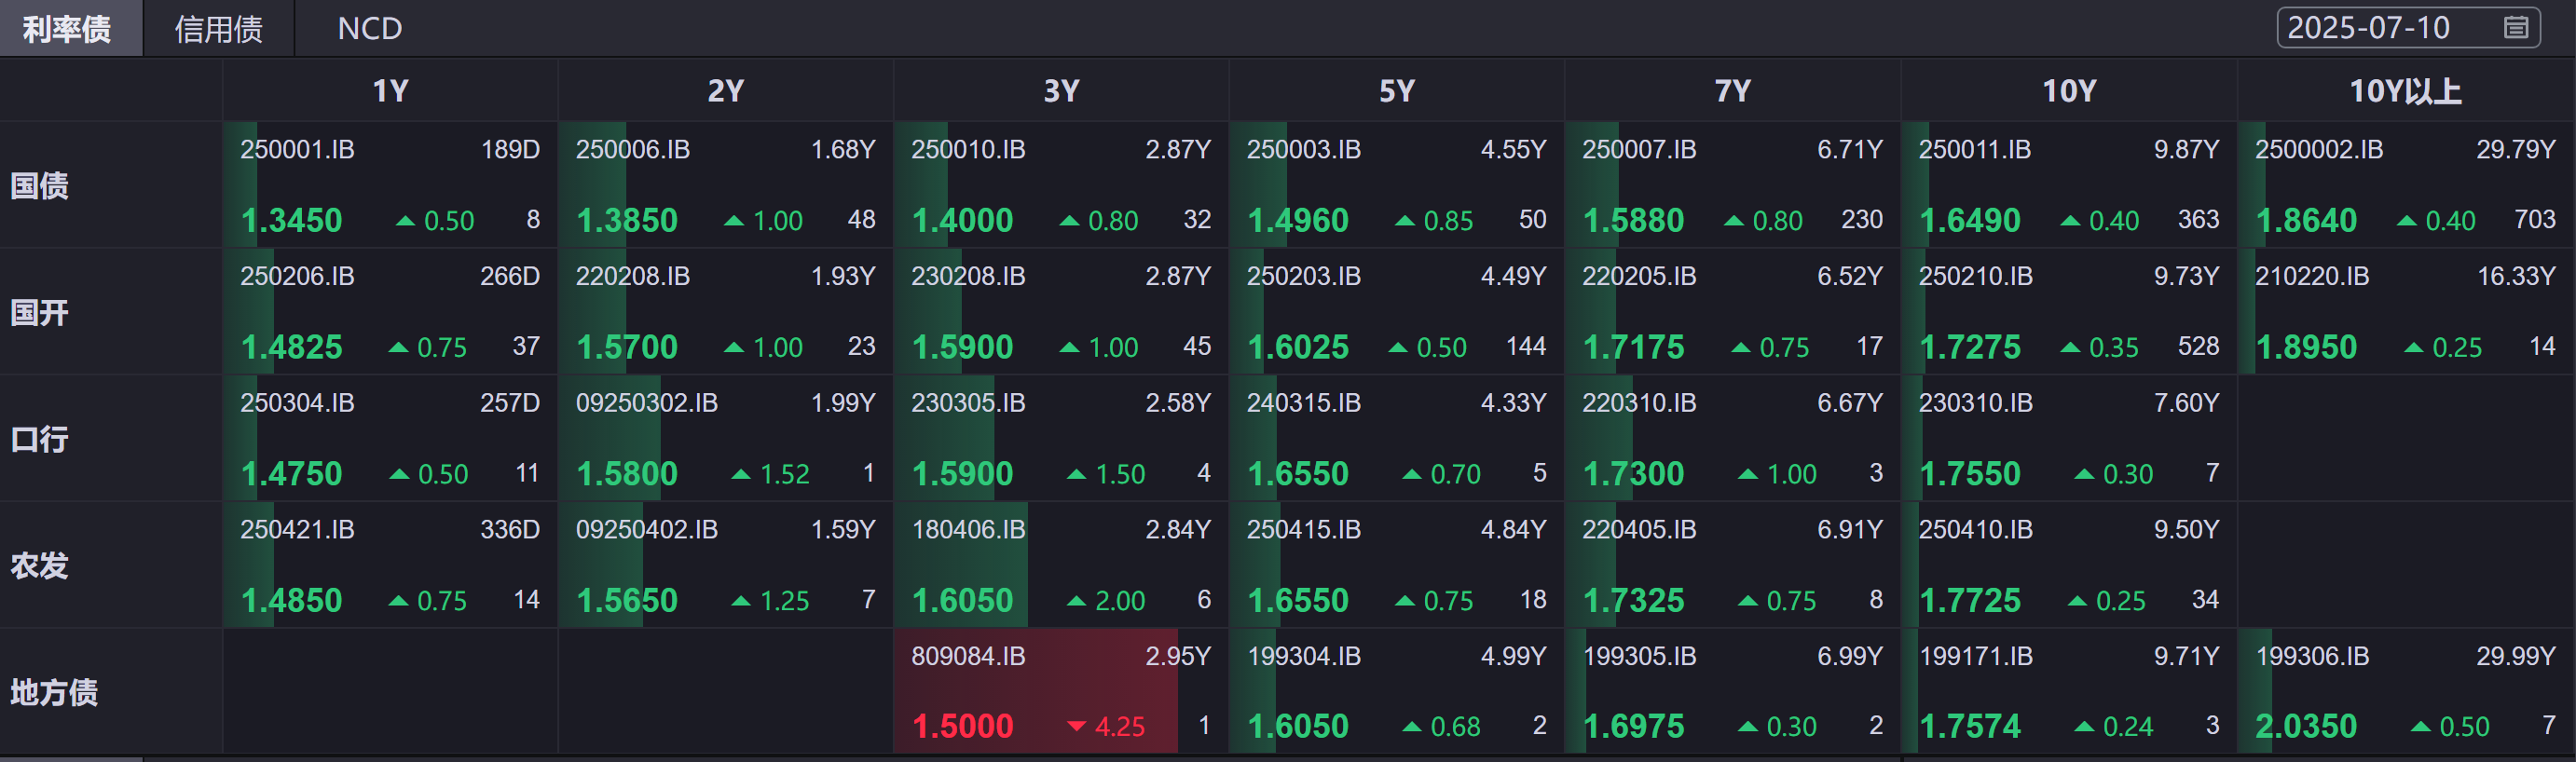
Task: Click the 5Y column header
Action: point(1396,91)
